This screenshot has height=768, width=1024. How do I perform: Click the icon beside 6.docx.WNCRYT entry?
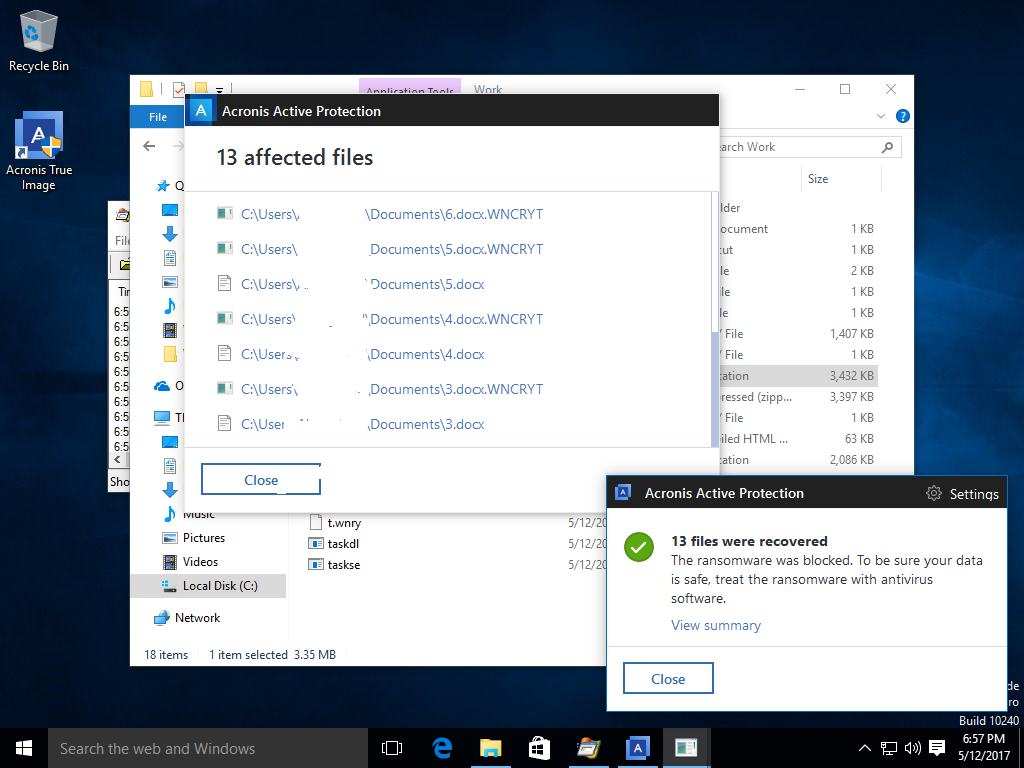pyautogui.click(x=225, y=214)
